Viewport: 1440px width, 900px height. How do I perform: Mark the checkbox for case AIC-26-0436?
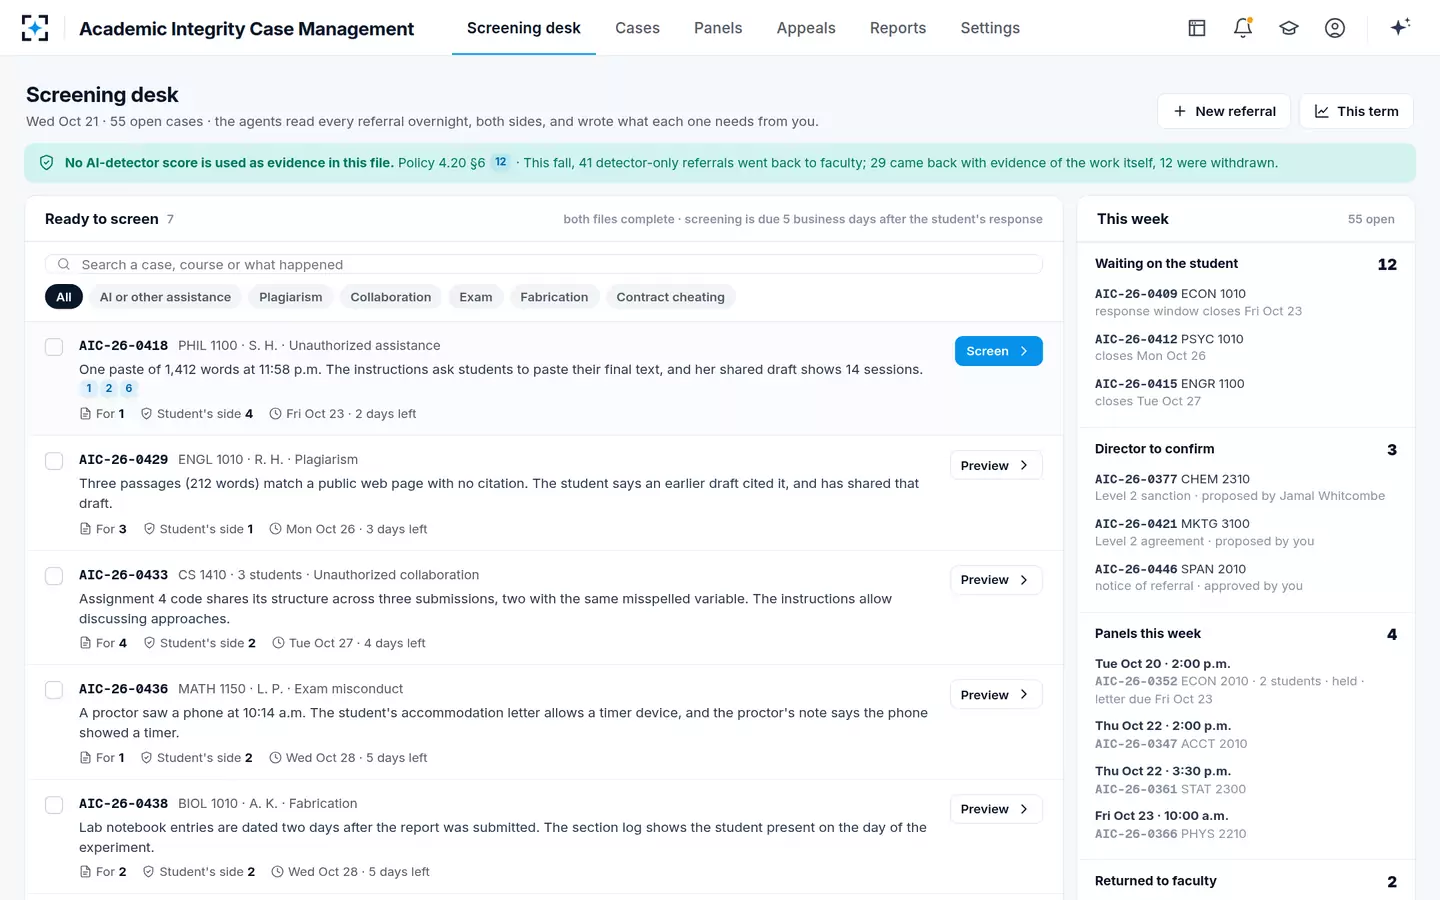54,690
